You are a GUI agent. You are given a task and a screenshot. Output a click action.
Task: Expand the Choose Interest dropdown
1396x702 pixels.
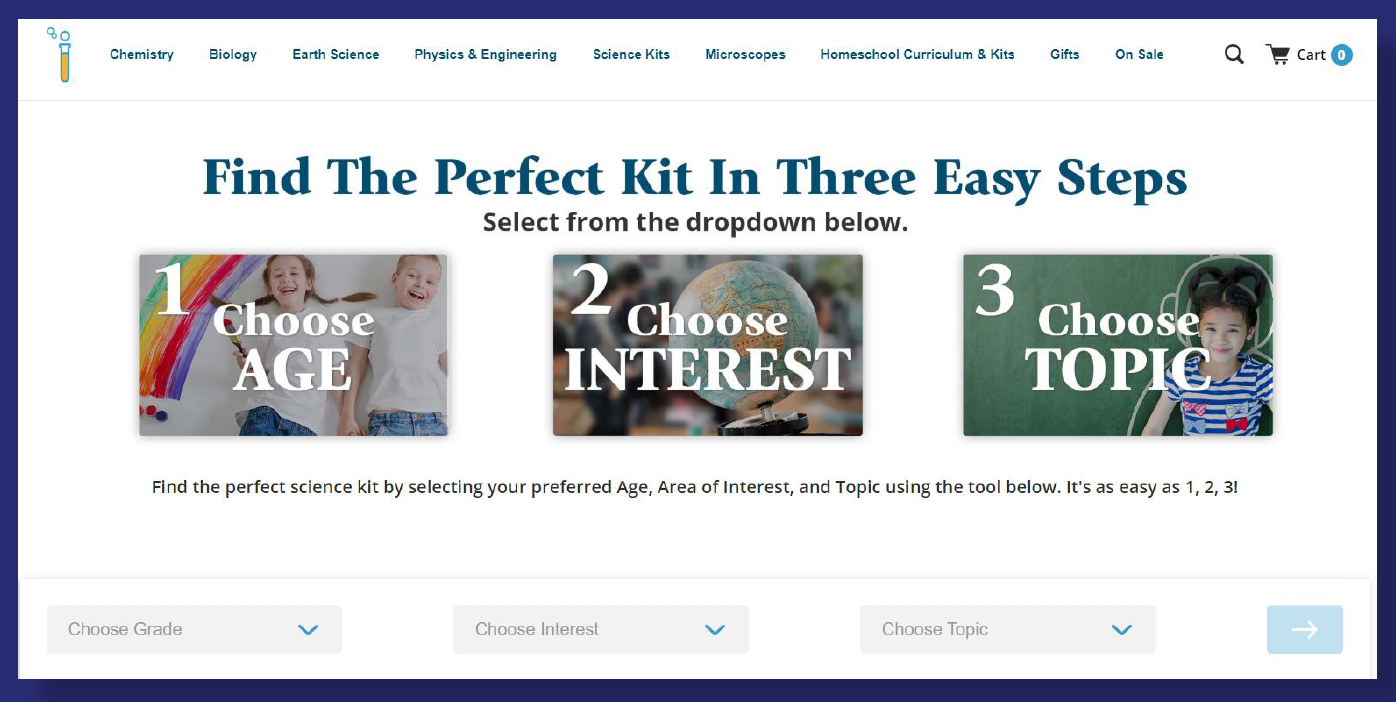pyautogui.click(x=600, y=629)
